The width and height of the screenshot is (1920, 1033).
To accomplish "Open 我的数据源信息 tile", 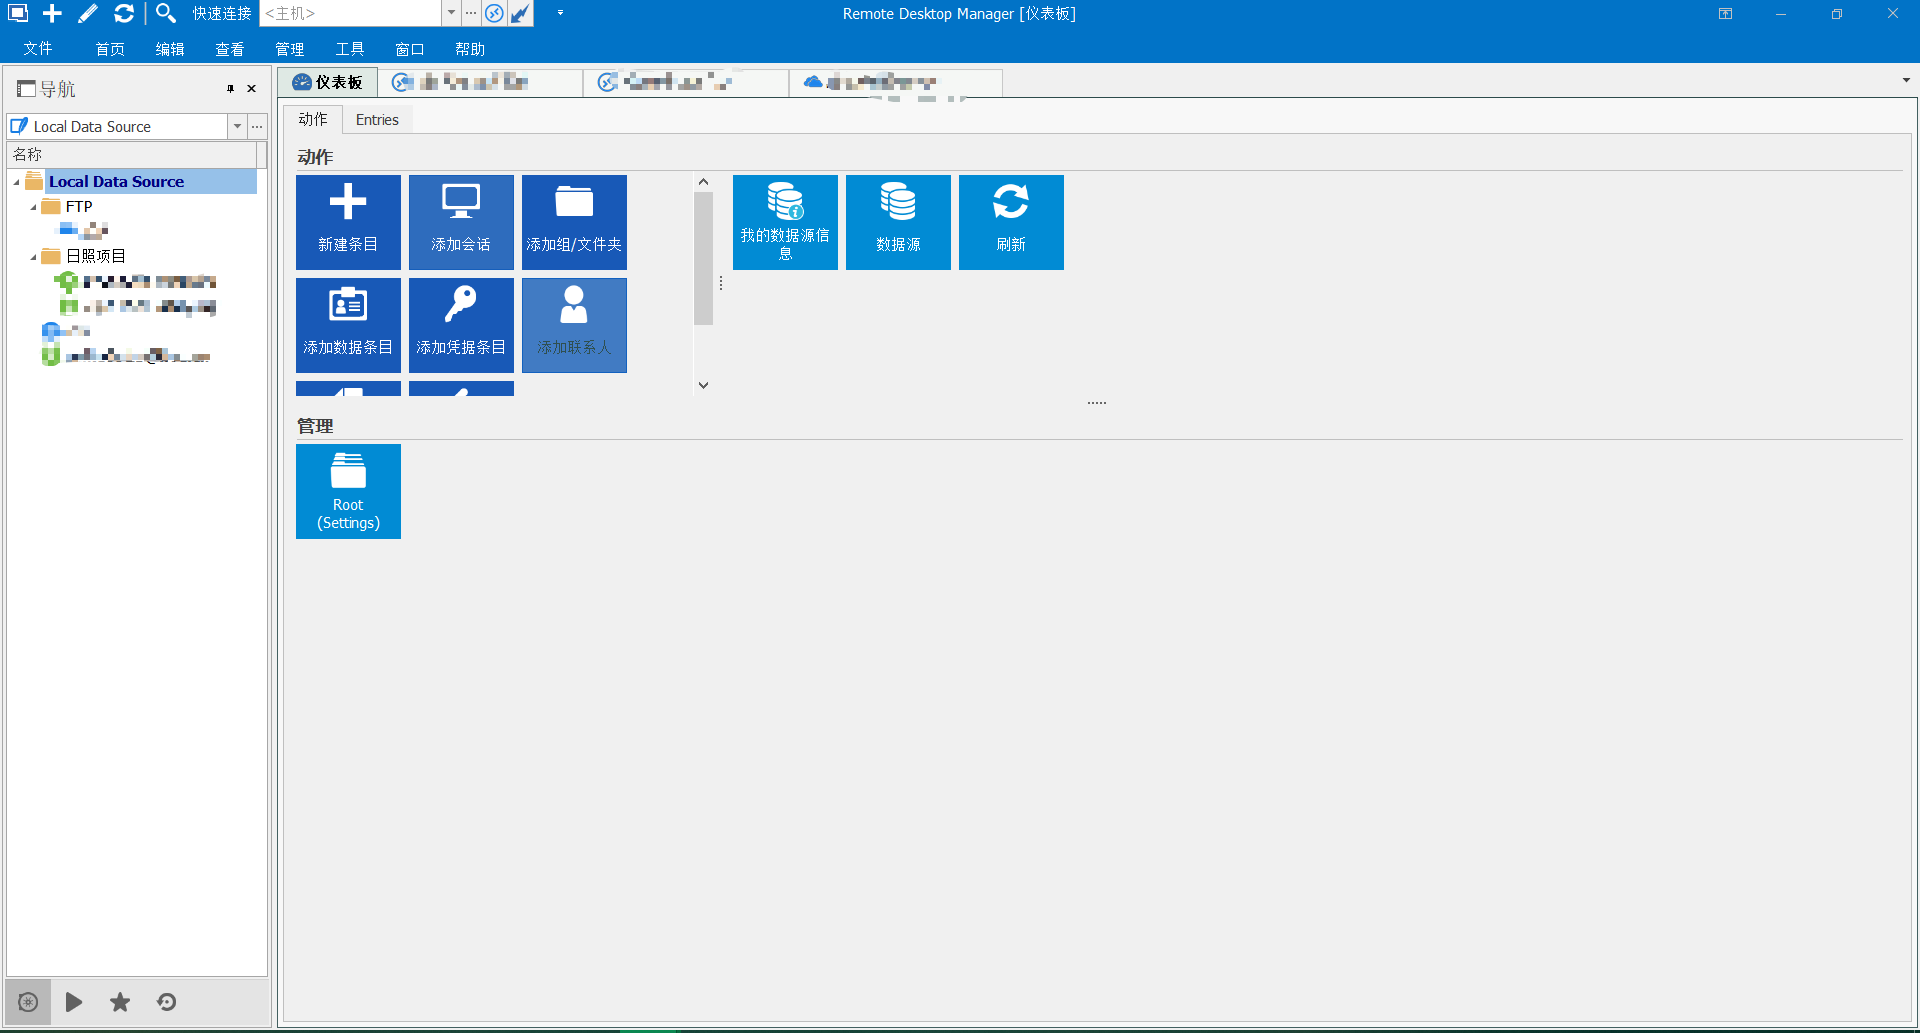I will pos(785,222).
